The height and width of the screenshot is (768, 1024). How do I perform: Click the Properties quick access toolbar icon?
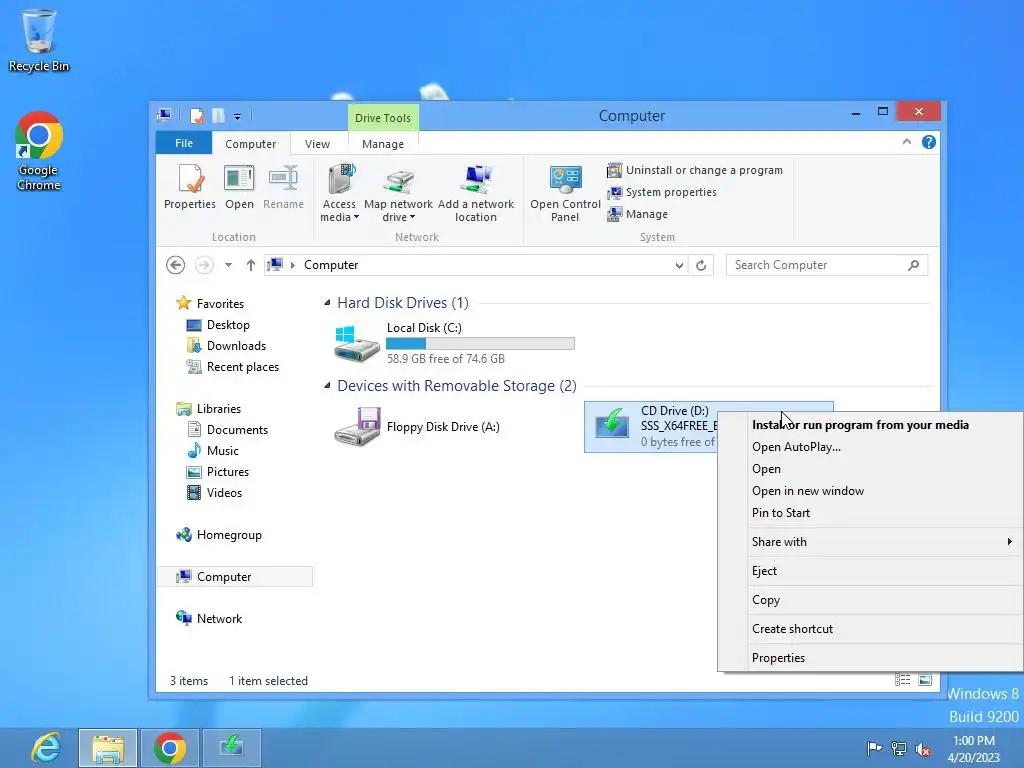click(197, 116)
